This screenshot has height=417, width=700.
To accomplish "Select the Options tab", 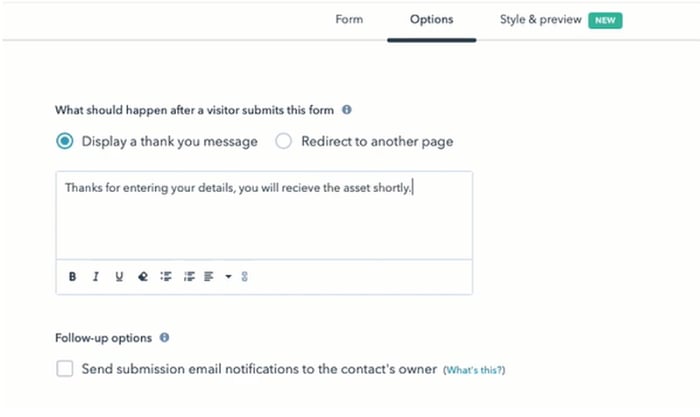I will (x=432, y=19).
